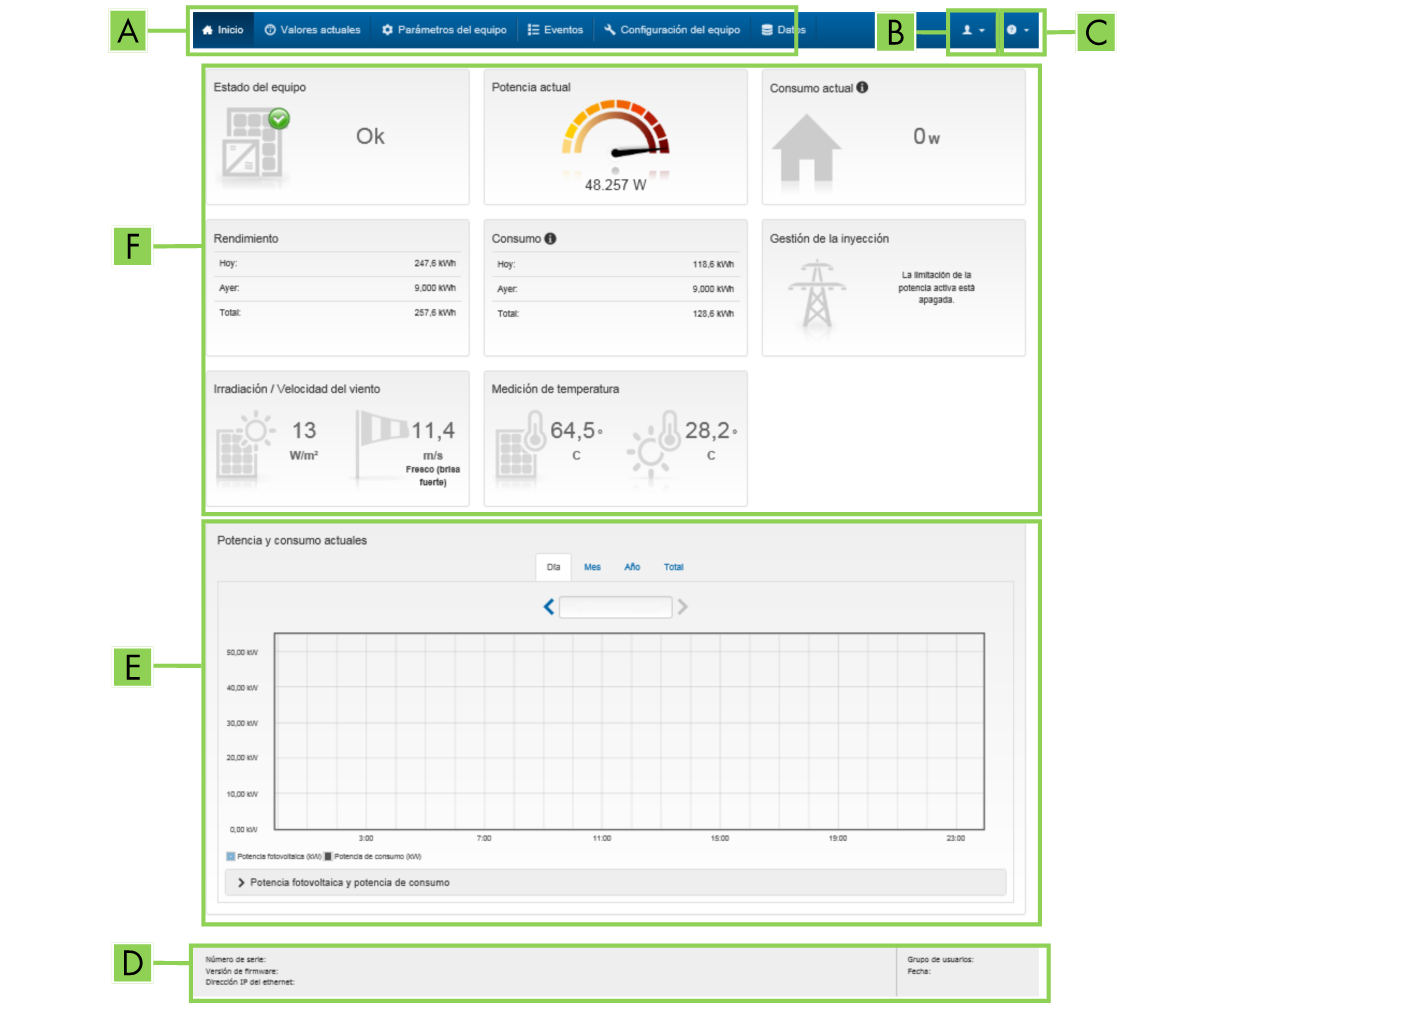Click the chart date input field
The image size is (1418, 1028).
(615, 607)
